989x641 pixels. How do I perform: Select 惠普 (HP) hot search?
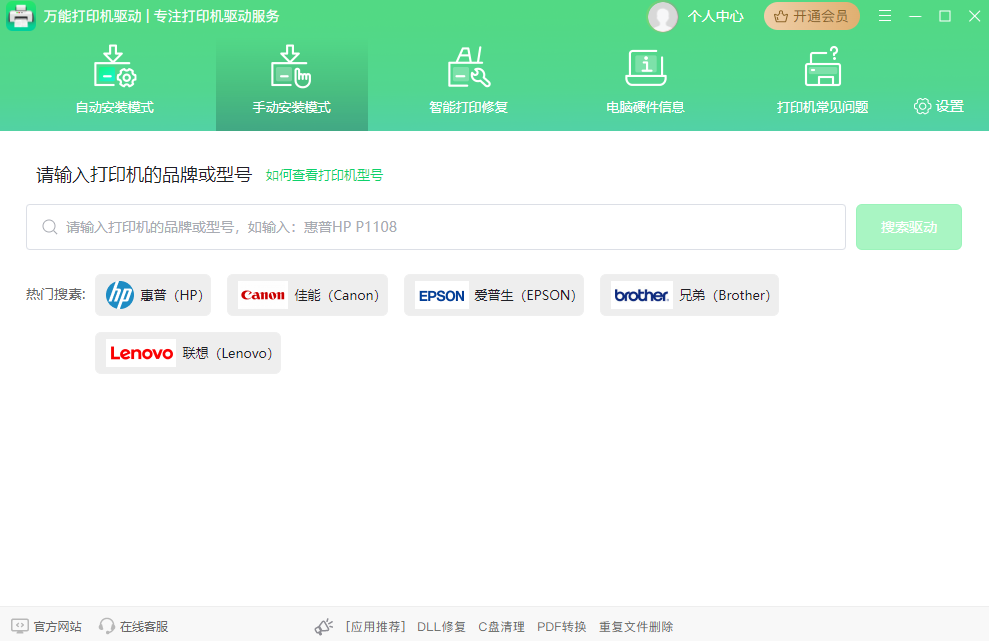153,295
